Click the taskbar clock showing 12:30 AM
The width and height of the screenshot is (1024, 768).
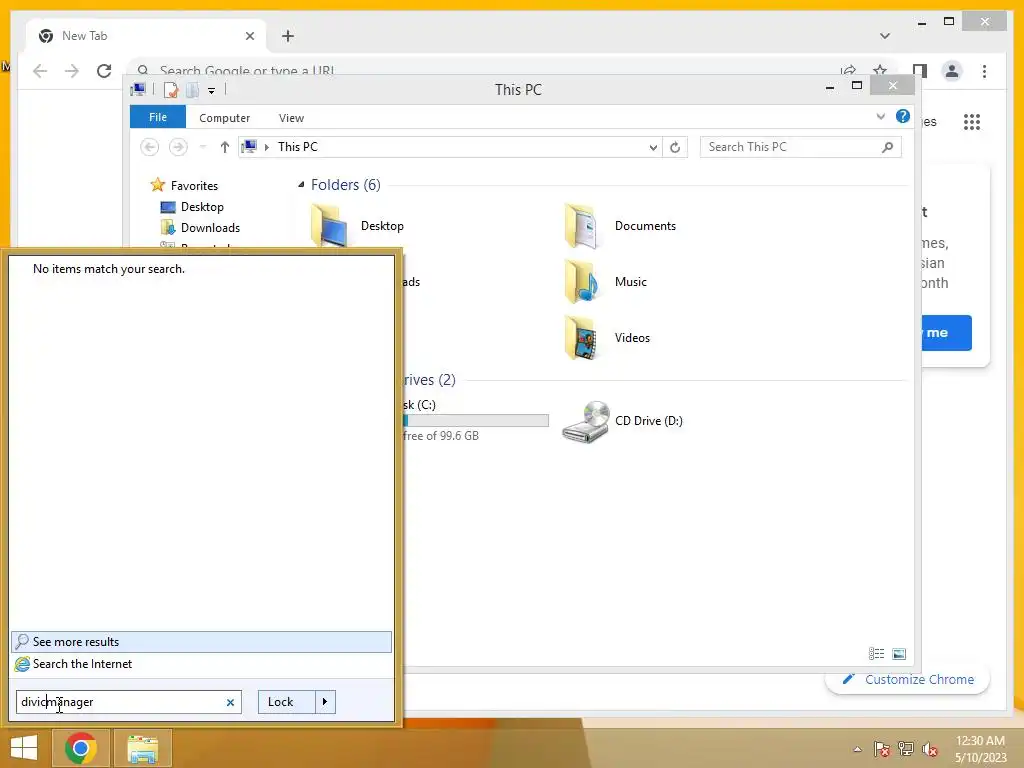point(980,748)
